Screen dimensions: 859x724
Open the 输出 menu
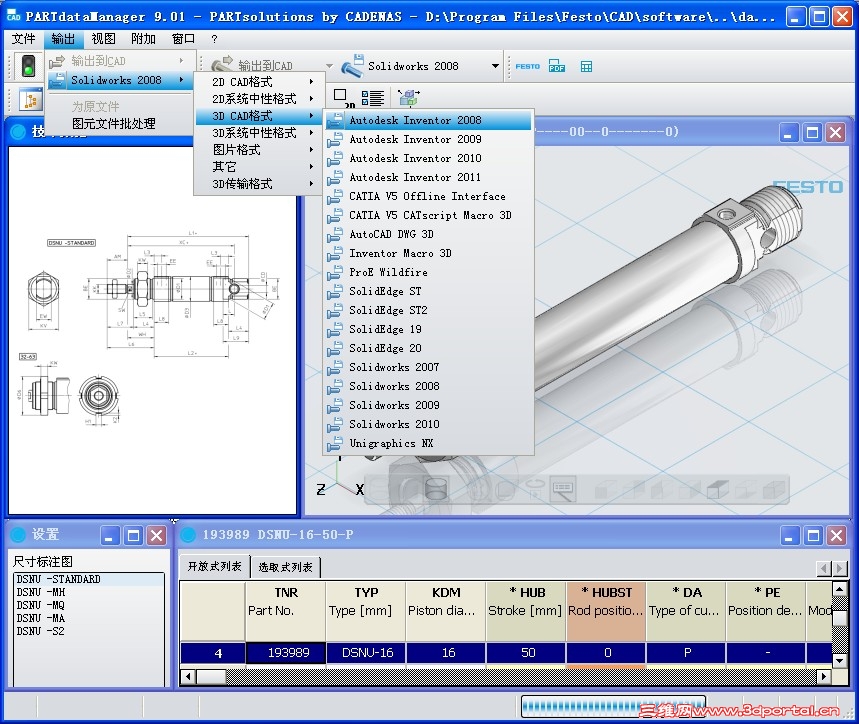pos(63,39)
